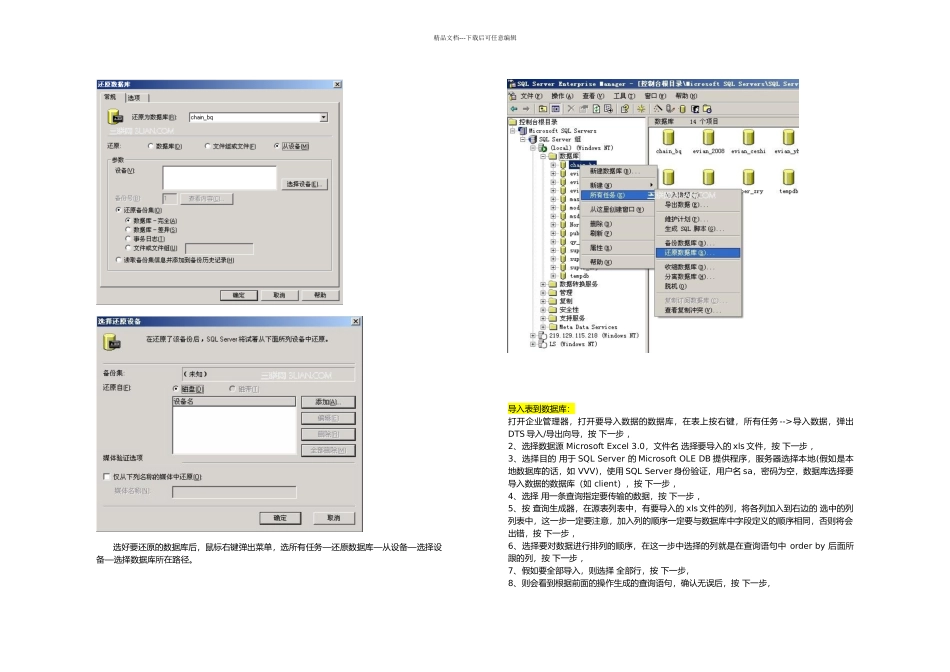Expand the 管理 folder node
This screenshot has width=950, height=672.
543,292
